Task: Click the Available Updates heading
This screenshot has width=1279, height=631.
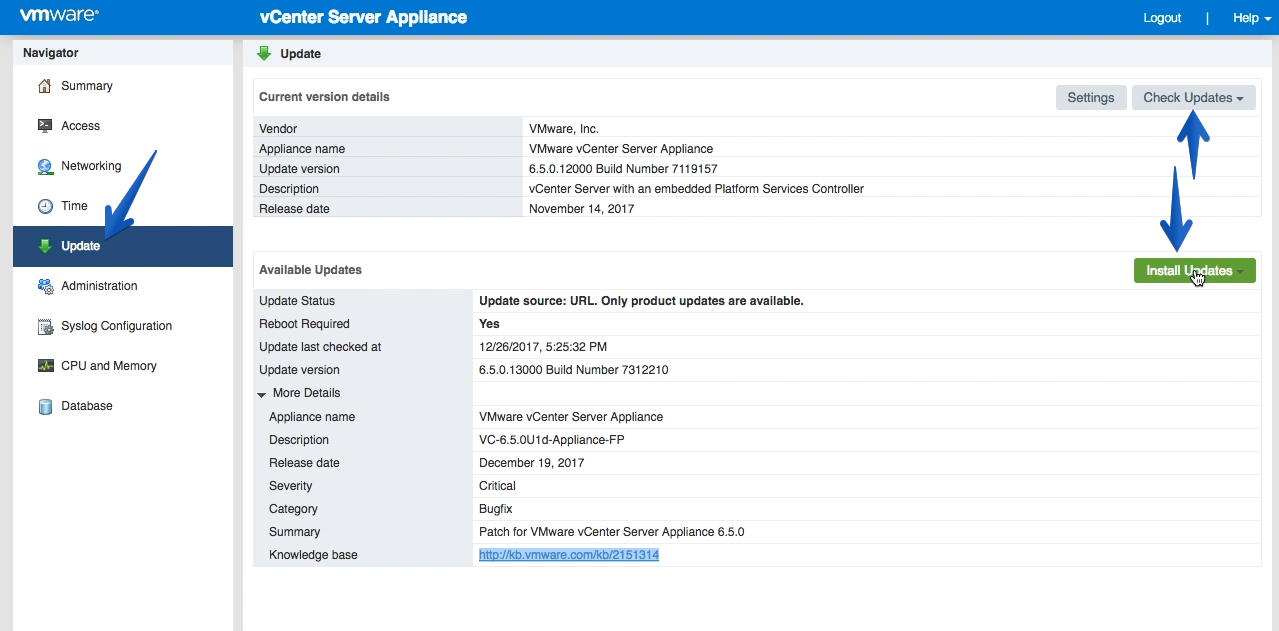Action: [x=310, y=270]
